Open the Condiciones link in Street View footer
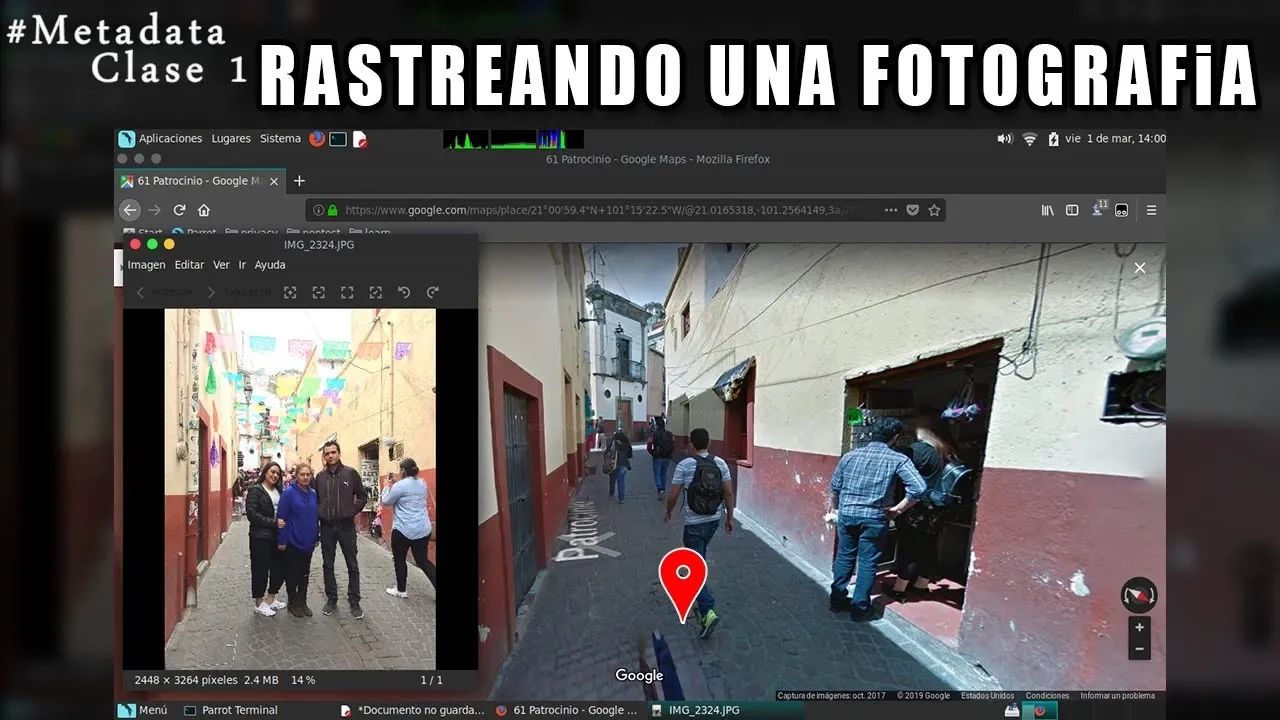The image size is (1280, 720). (x=1047, y=696)
